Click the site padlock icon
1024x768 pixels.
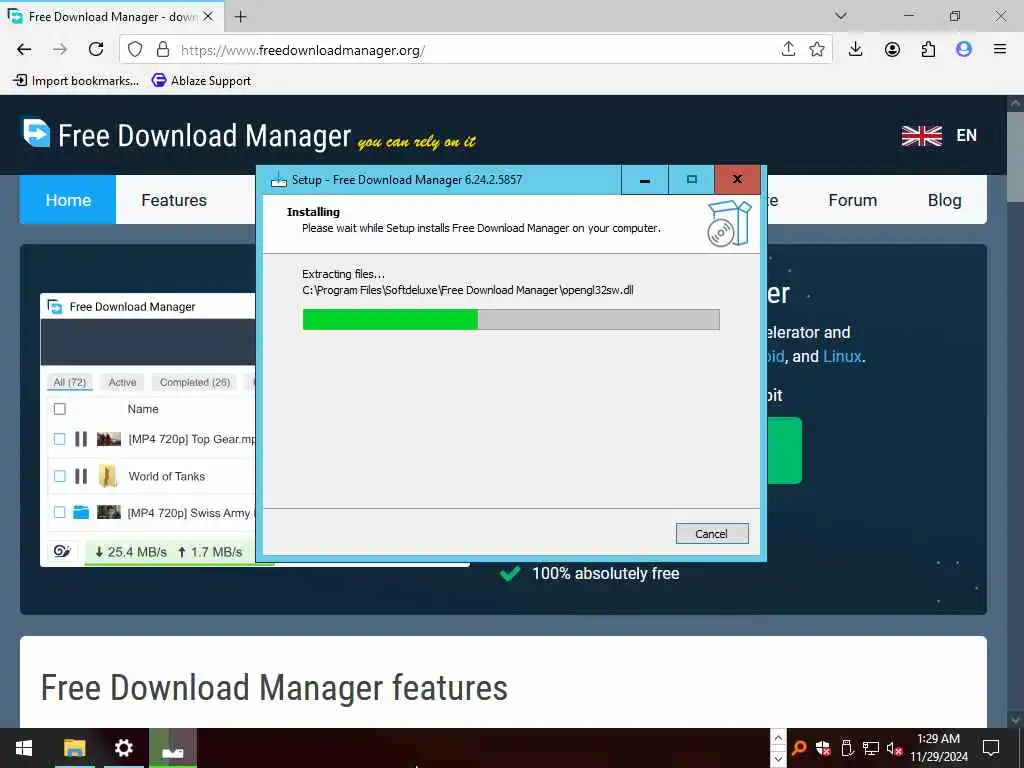(163, 50)
